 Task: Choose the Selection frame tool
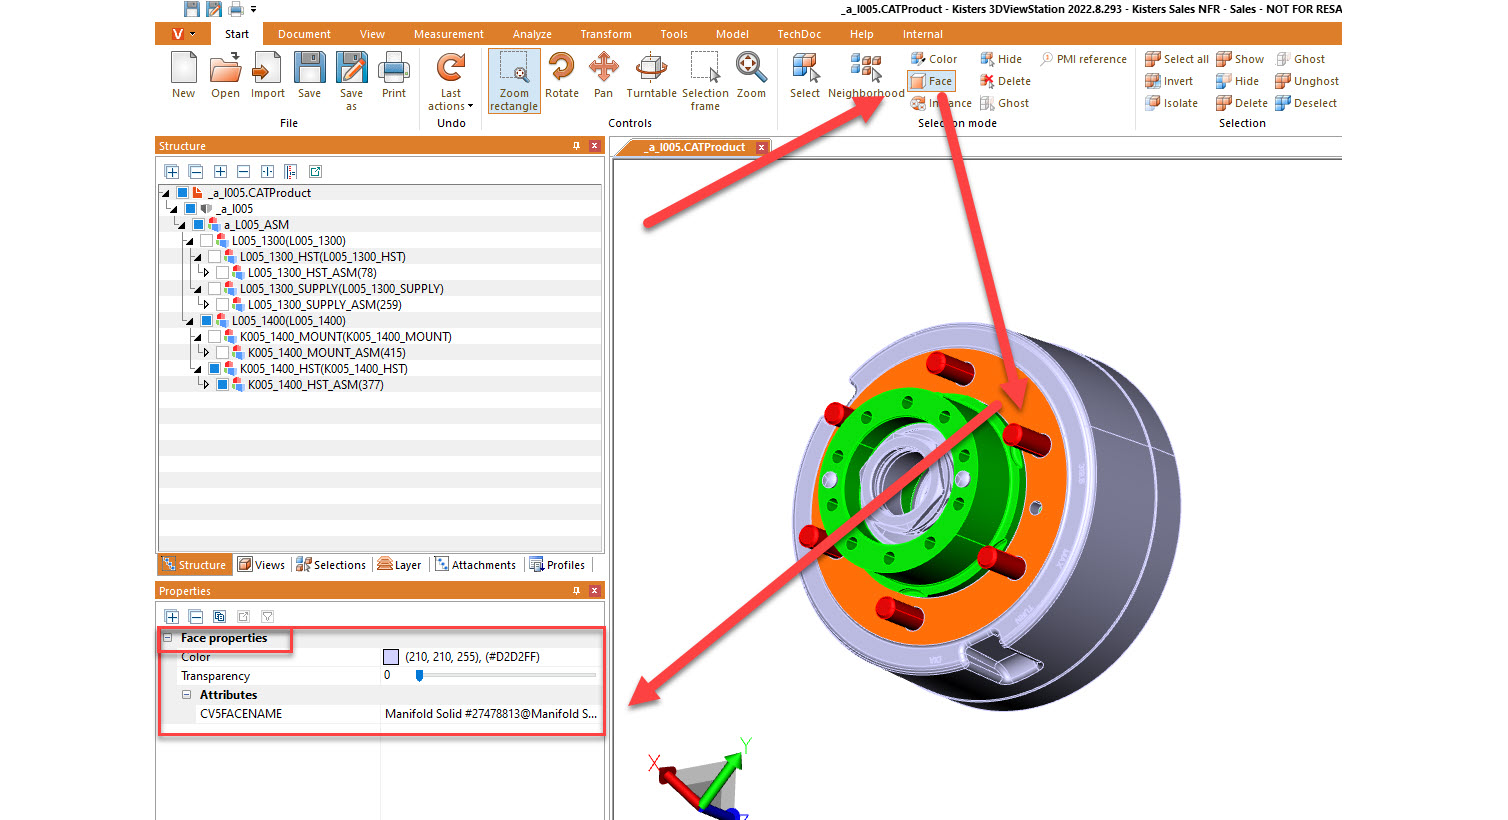[705, 78]
